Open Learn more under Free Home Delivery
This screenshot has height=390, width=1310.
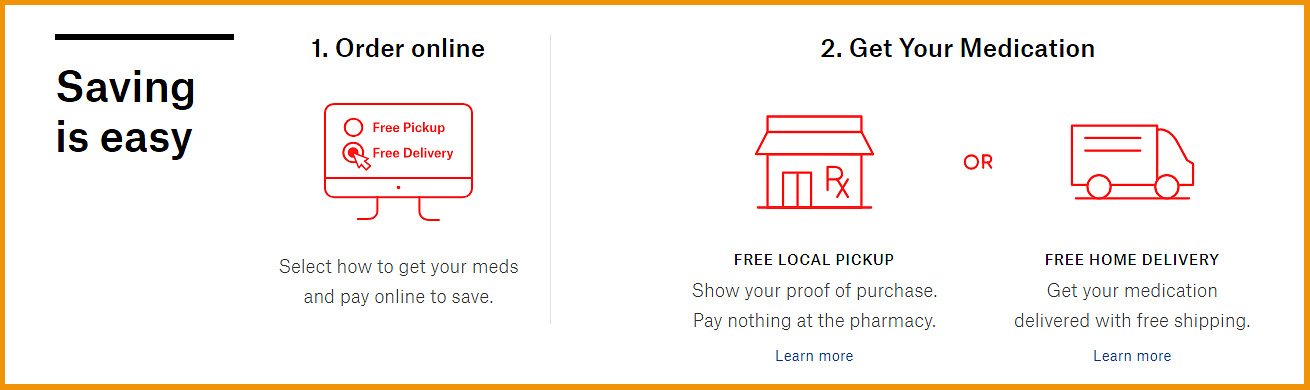(x=1132, y=356)
